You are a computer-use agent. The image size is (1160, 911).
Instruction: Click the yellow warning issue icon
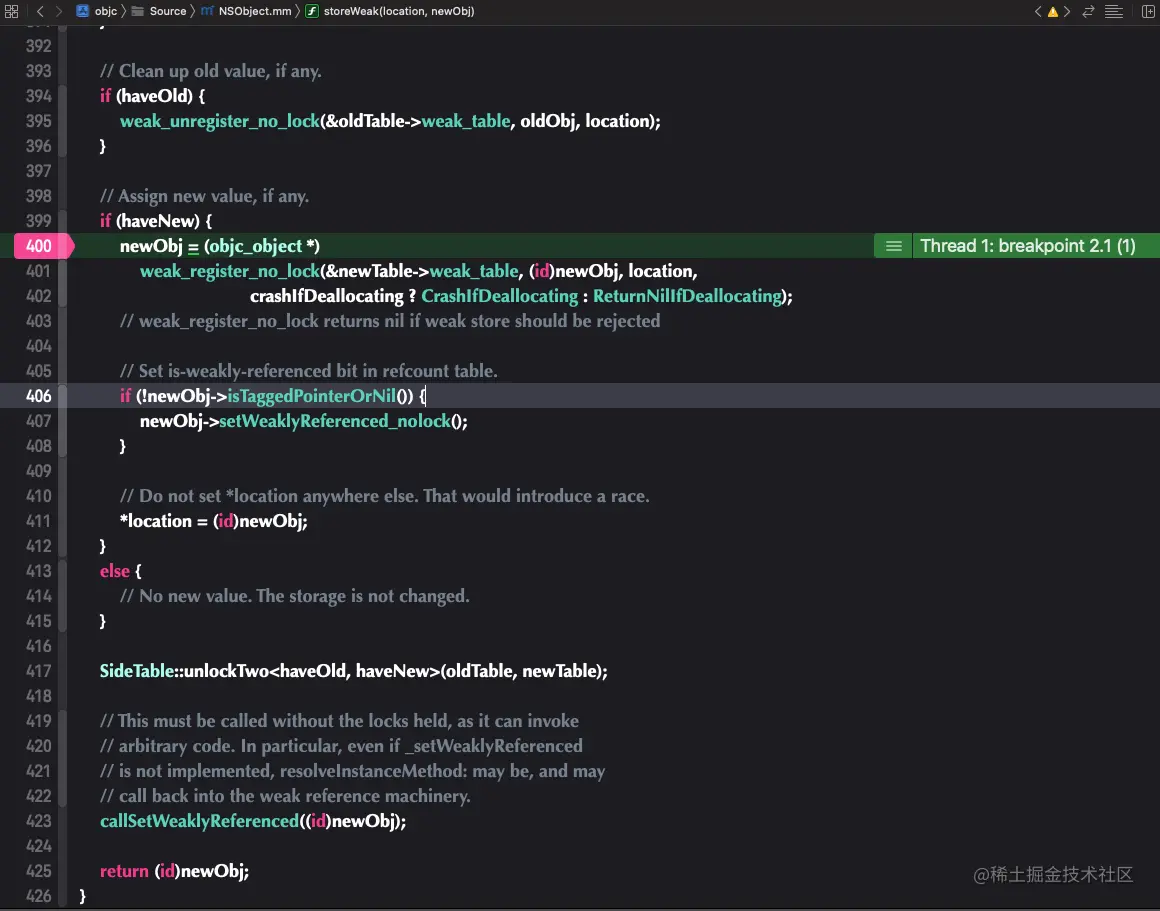(1053, 12)
